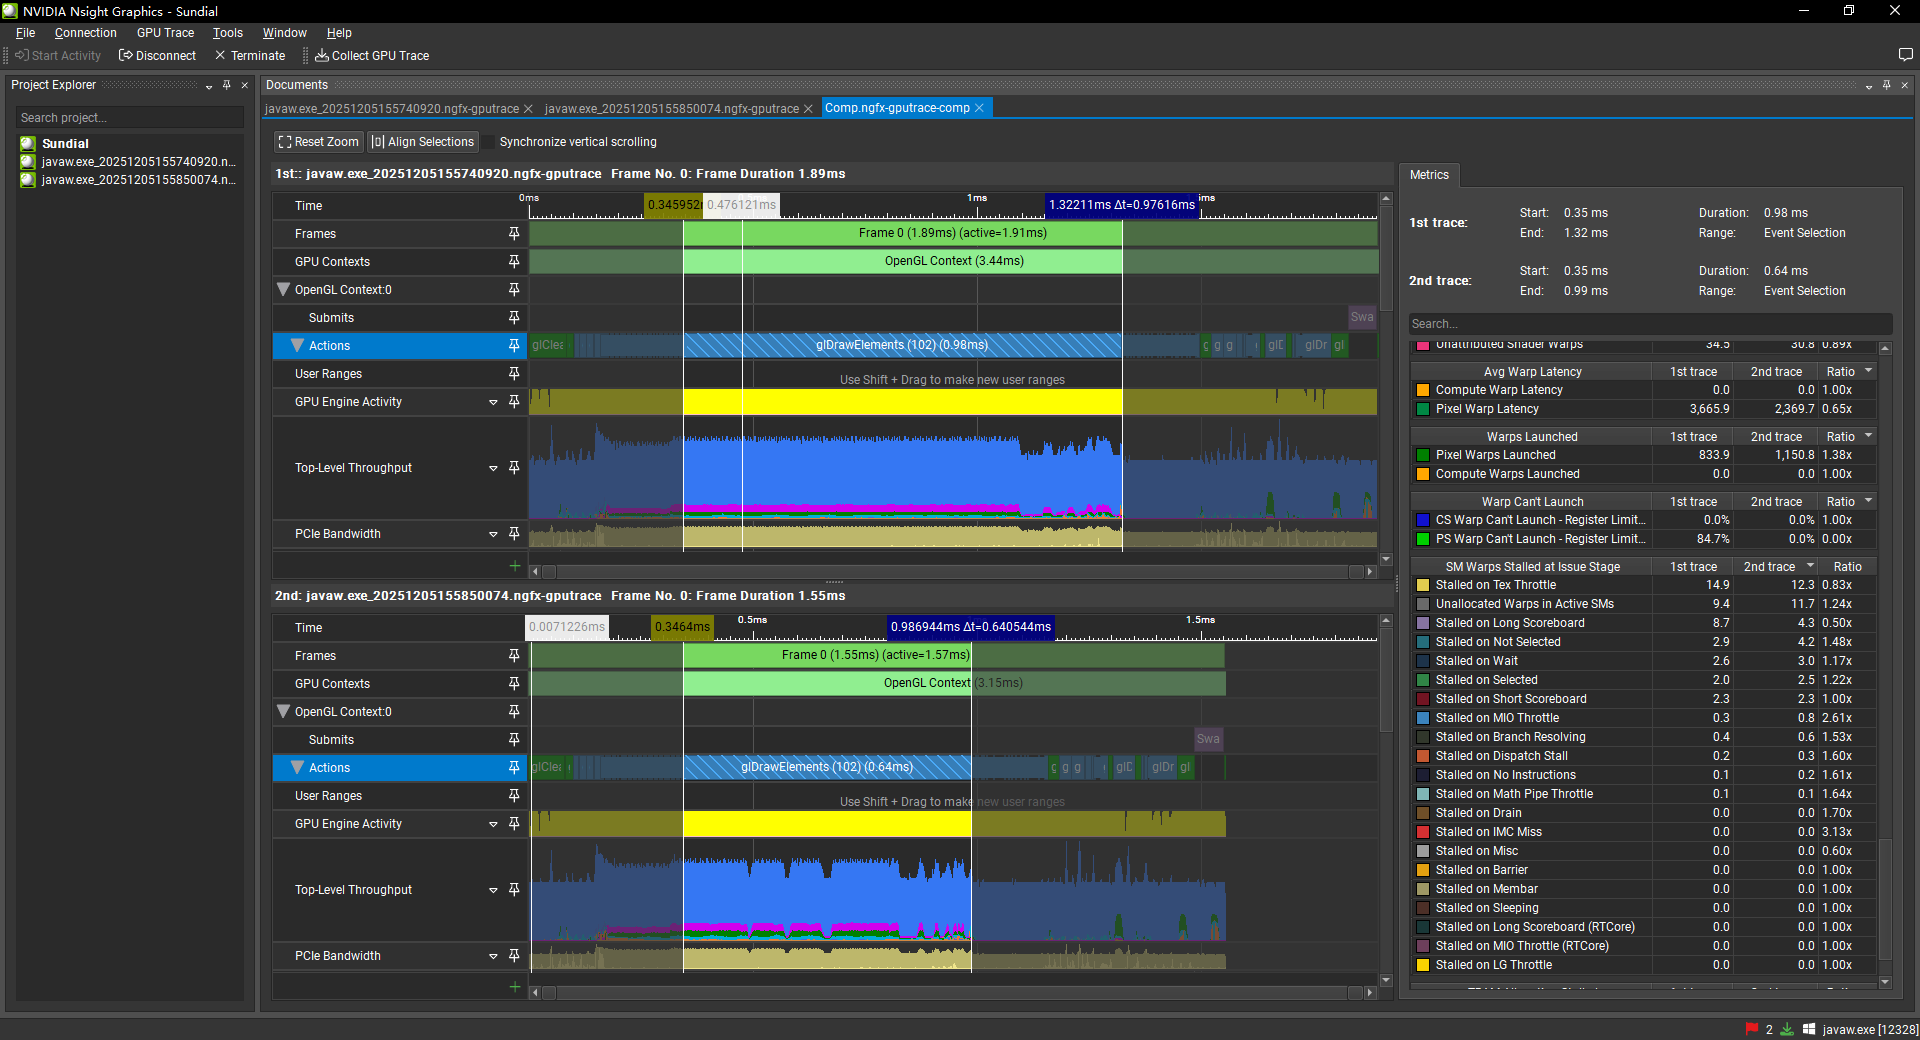1920x1040 pixels.
Task: Collapse the Actions row in the 2nd trace
Action: coord(297,767)
